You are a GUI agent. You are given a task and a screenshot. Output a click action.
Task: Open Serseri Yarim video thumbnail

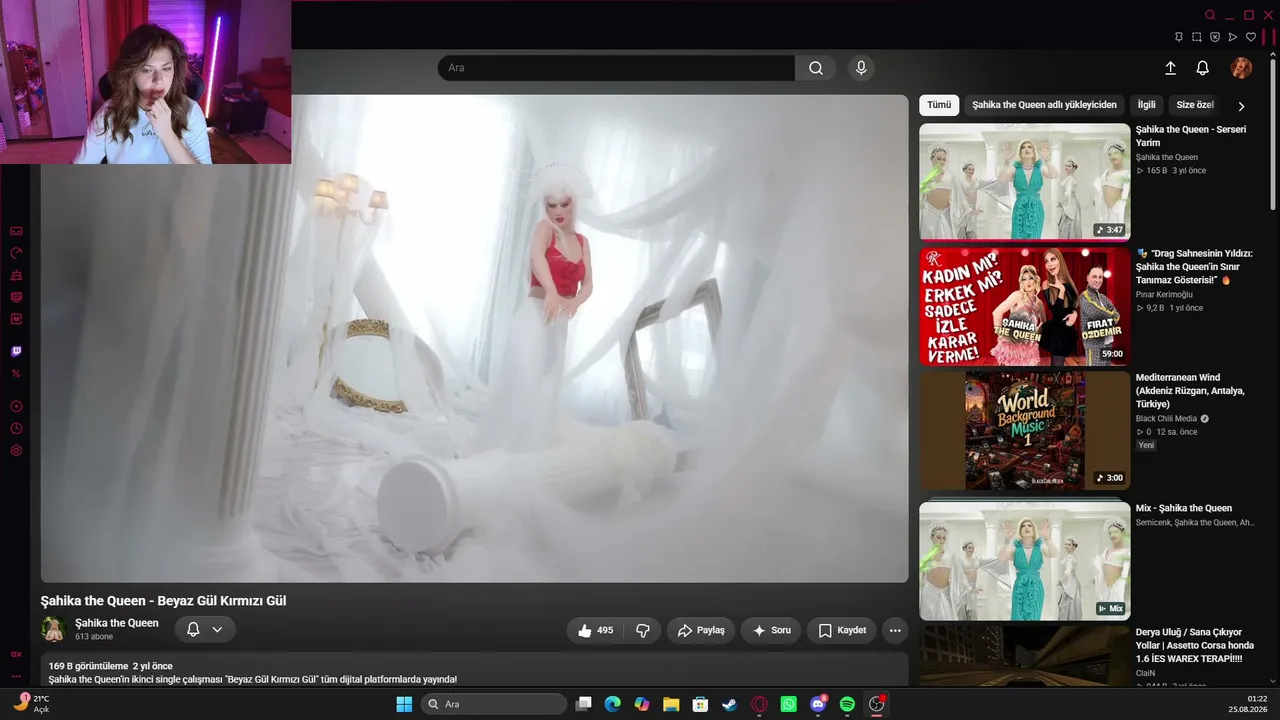(1025, 182)
